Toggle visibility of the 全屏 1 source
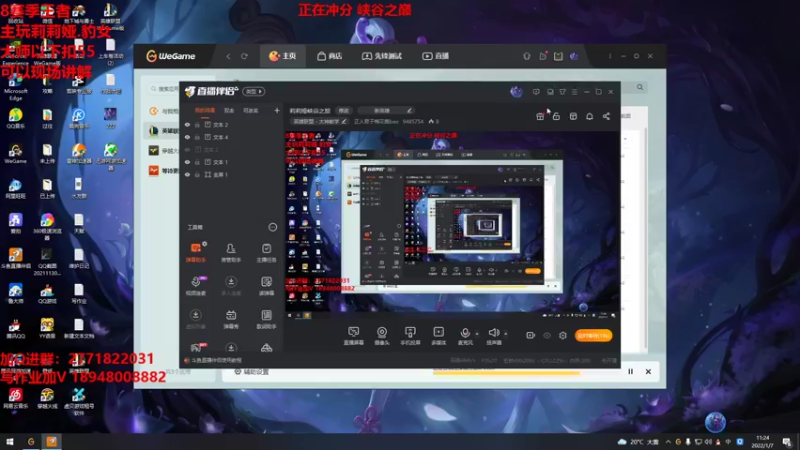 click(187, 174)
